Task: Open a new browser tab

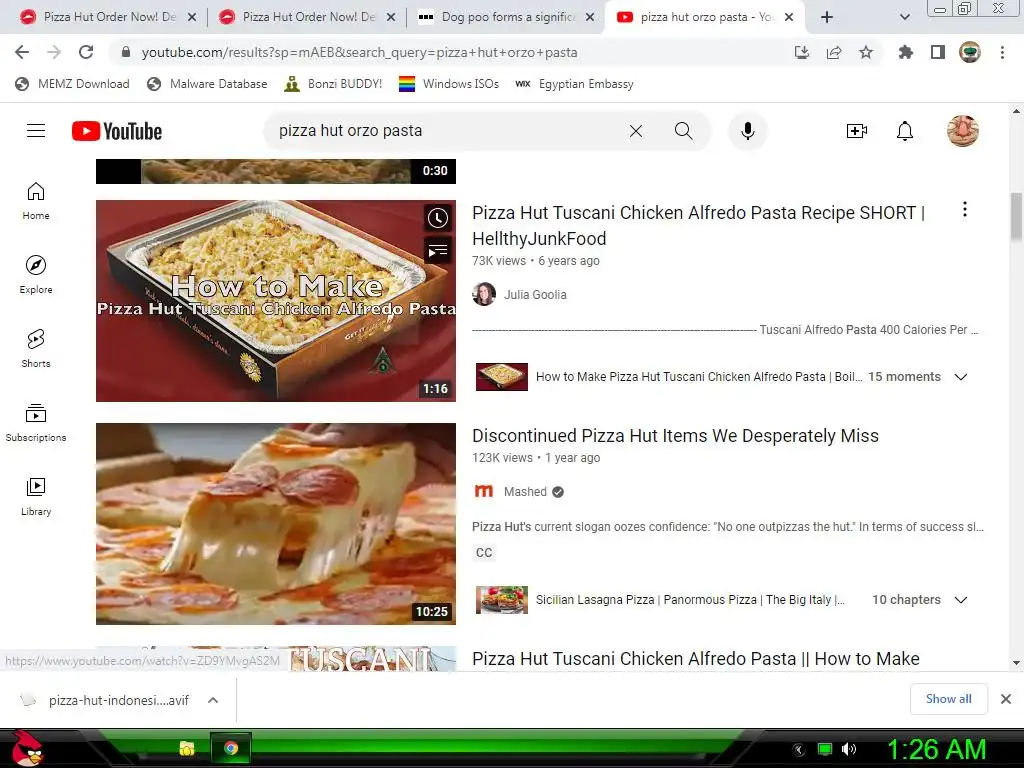Action: click(827, 18)
